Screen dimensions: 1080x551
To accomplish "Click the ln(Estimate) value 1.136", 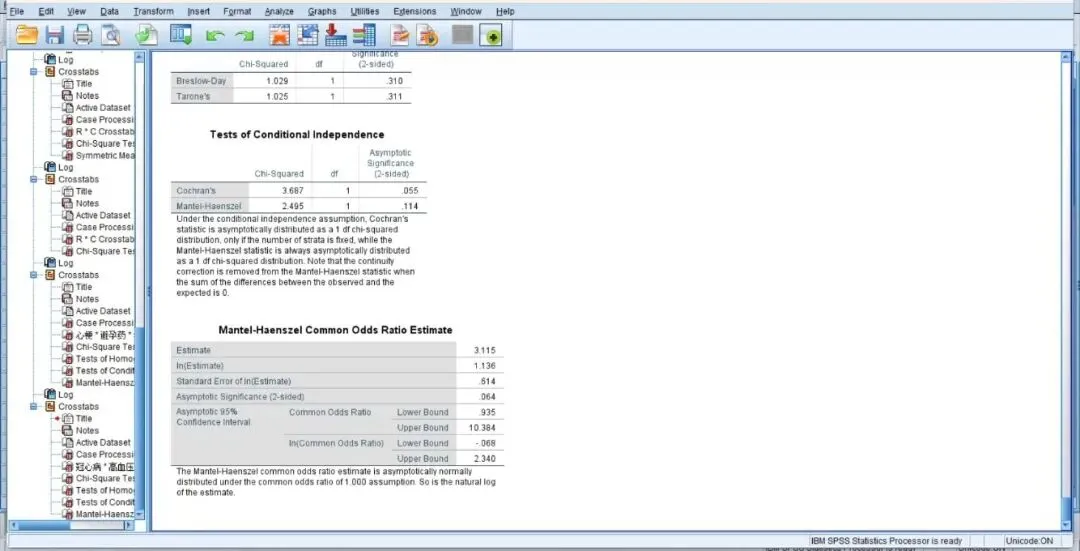I will pyautogui.click(x=485, y=366).
